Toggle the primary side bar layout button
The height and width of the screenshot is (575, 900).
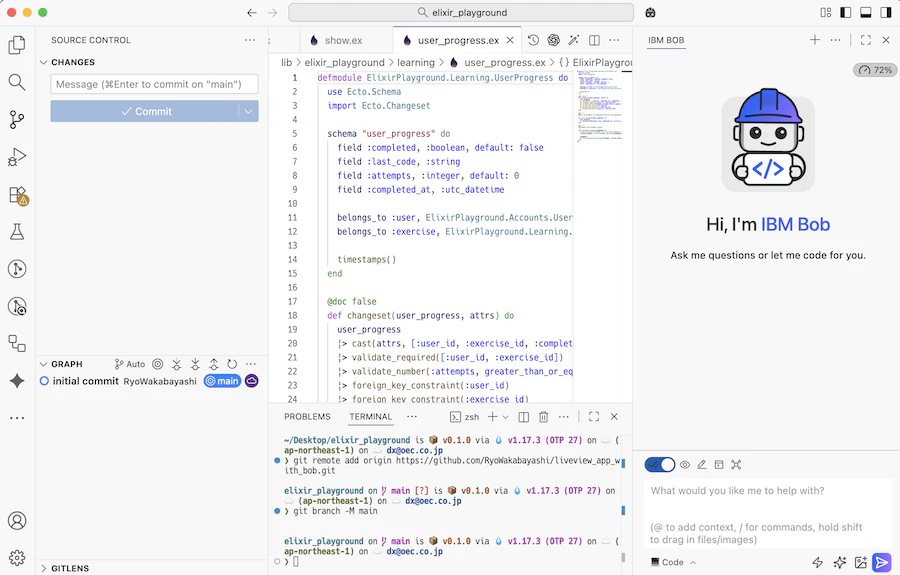(x=845, y=13)
